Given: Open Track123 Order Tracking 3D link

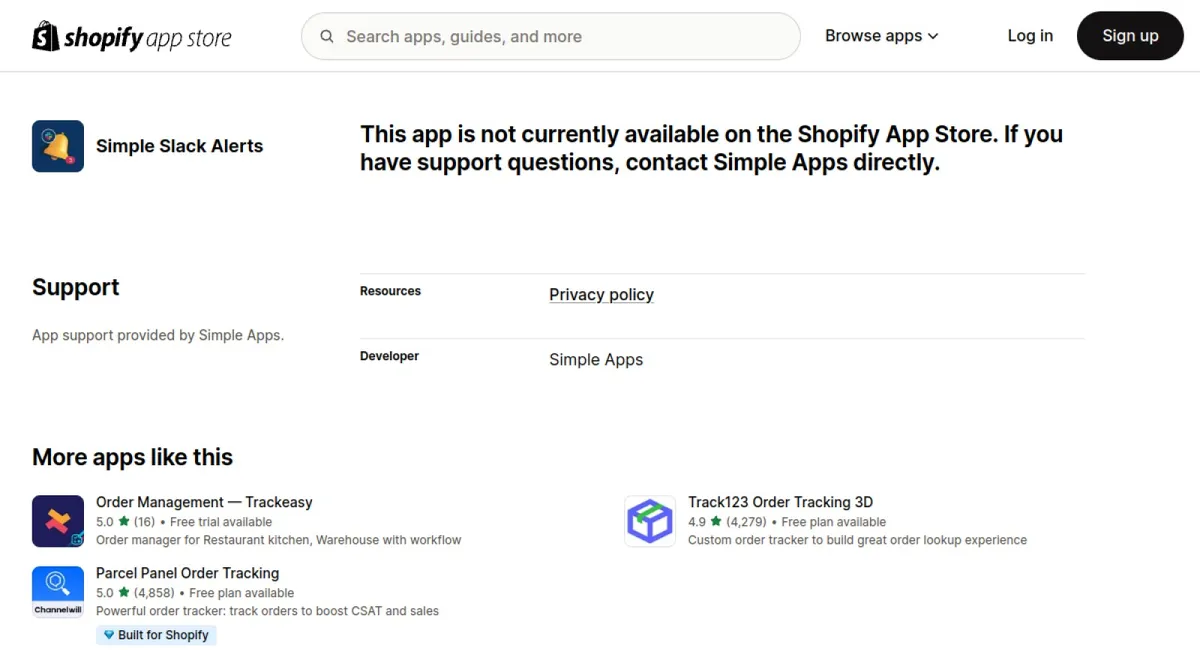Looking at the screenshot, I should [780, 502].
